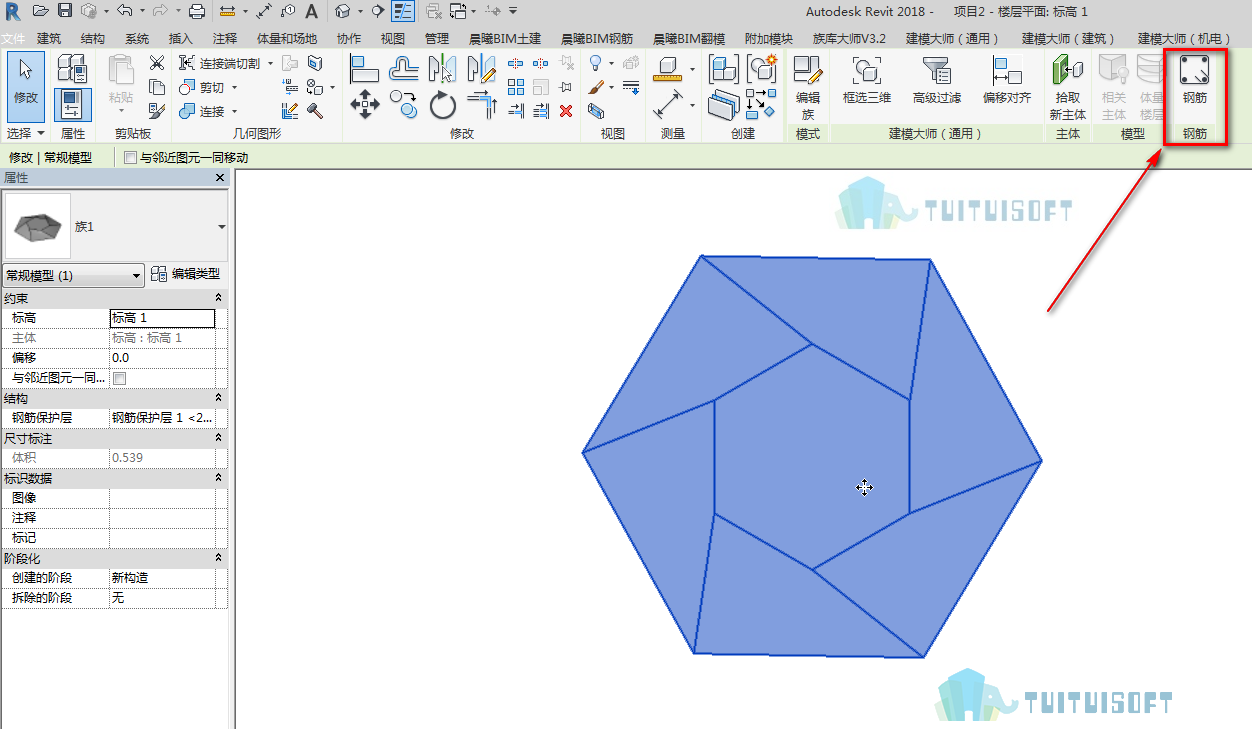Activate the 框选三维 box-select 3D tool
The image size is (1252, 729).
(866, 80)
